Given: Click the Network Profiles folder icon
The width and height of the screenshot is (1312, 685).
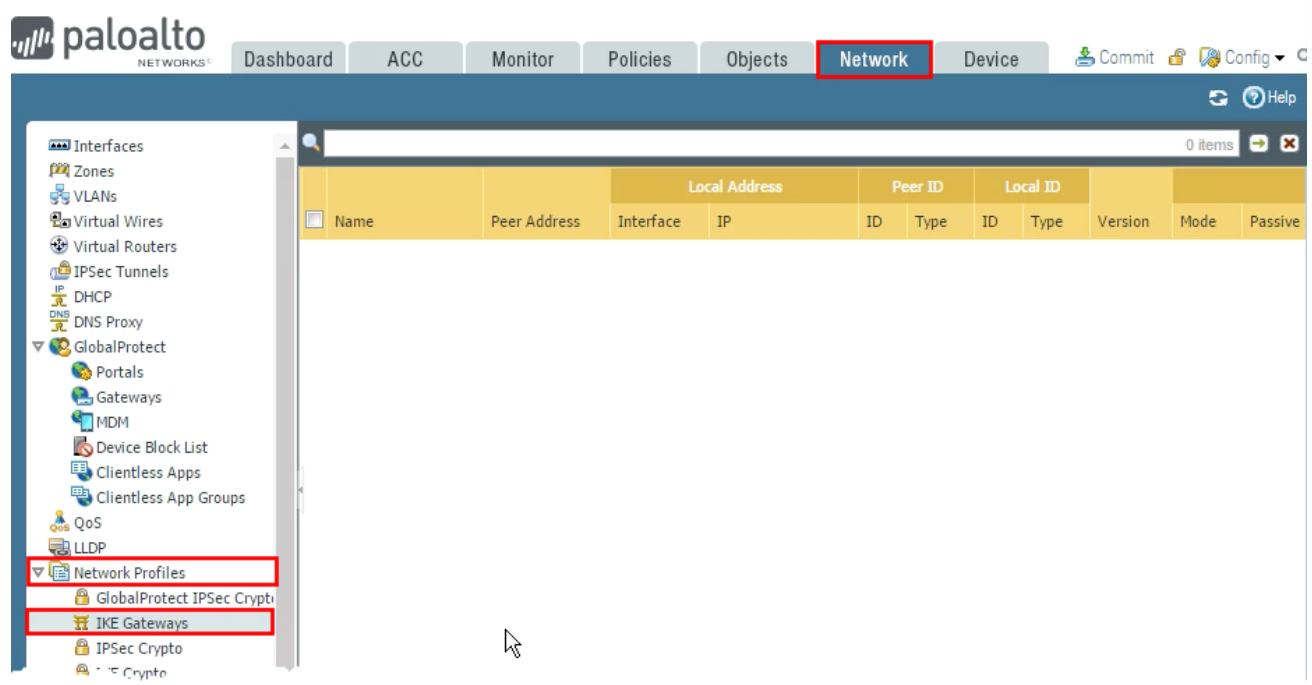Looking at the screenshot, I should 59,573.
